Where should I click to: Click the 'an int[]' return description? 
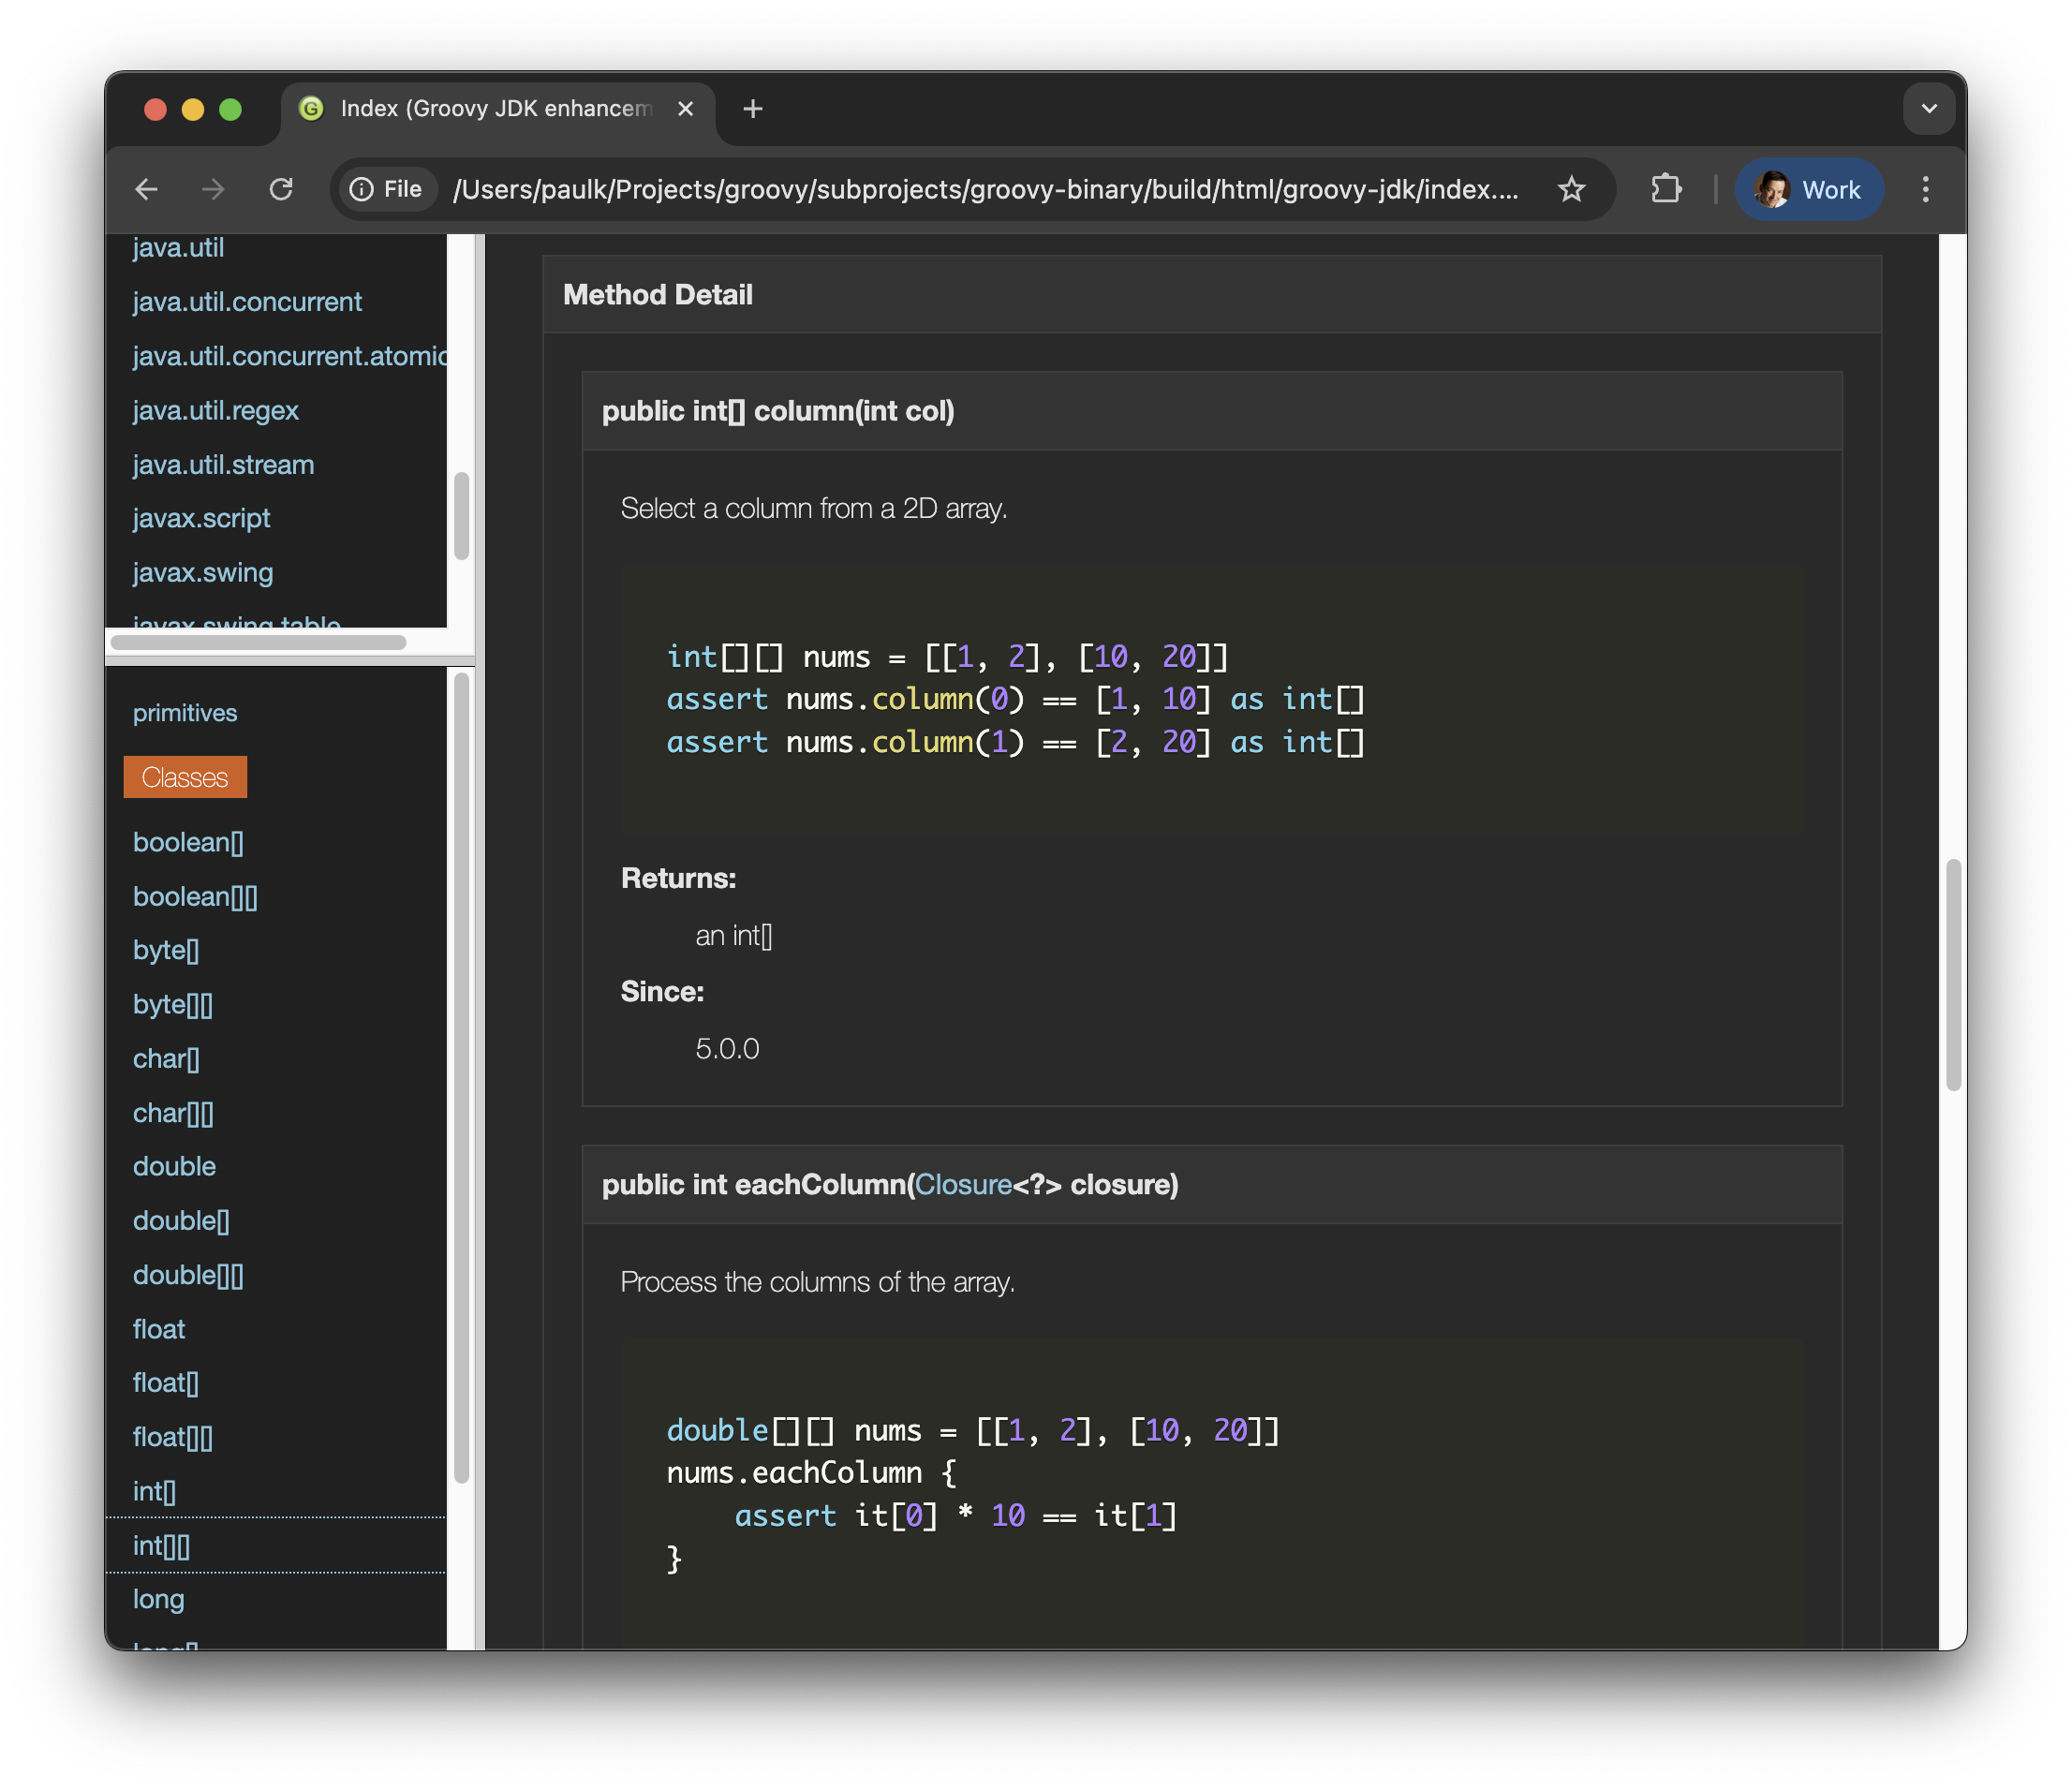coord(734,935)
